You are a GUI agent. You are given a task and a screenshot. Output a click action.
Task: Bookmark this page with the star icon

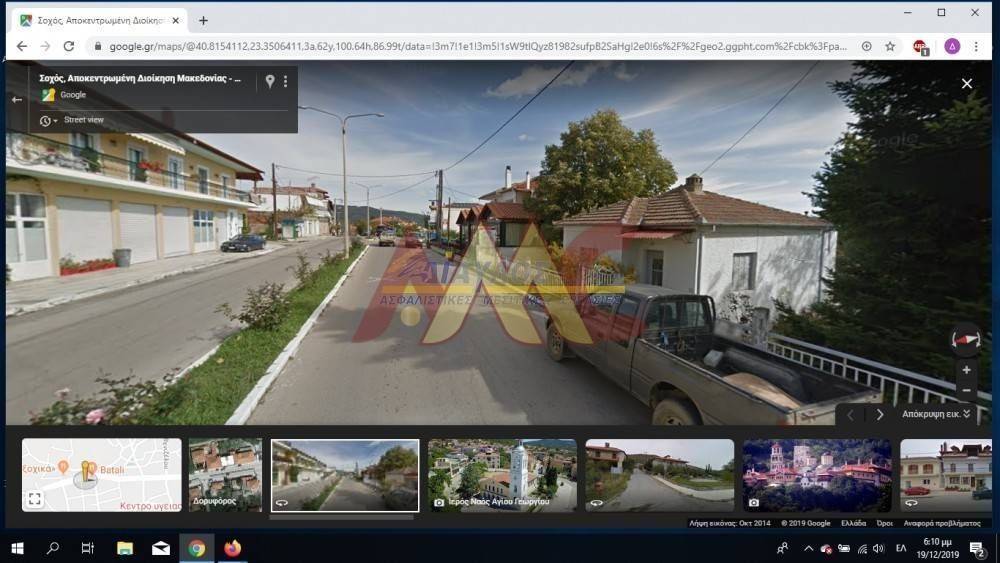890,46
